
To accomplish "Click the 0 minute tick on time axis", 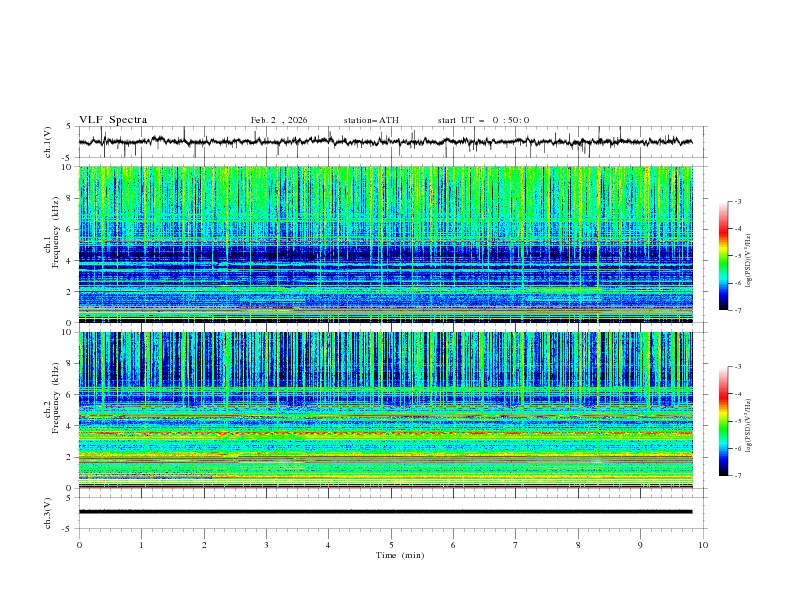I will tap(79, 545).
